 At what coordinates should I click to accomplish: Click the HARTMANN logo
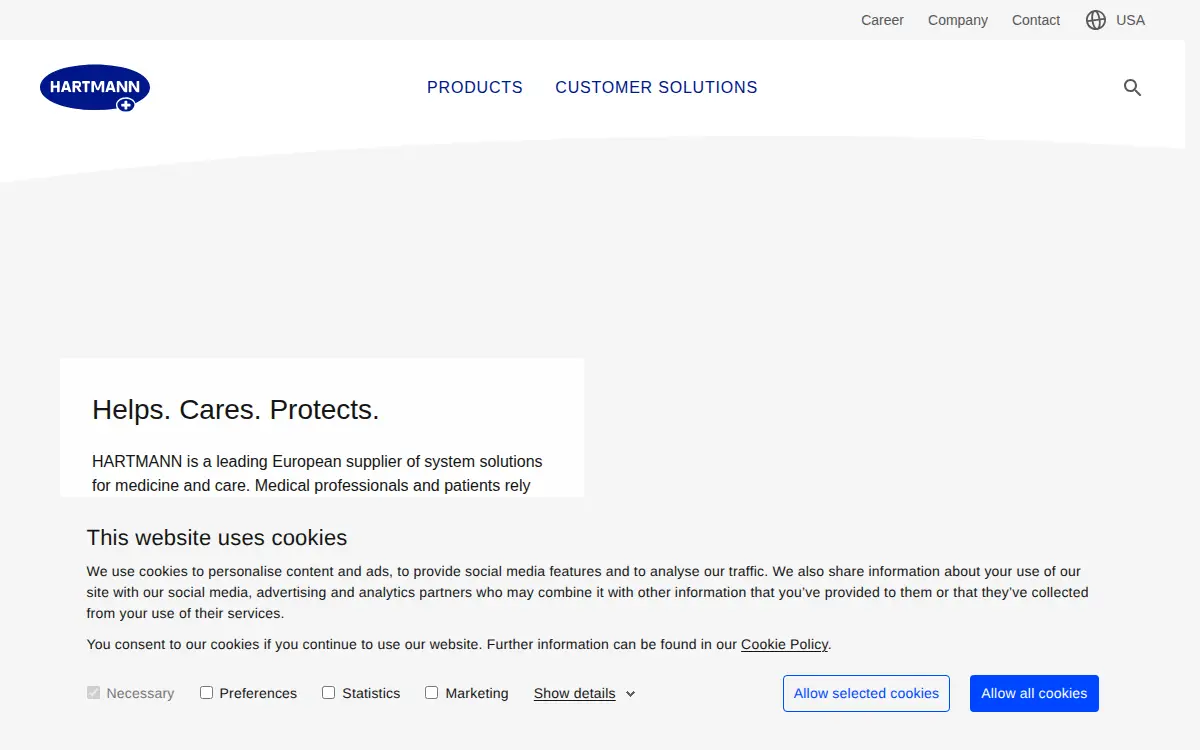[x=95, y=88]
